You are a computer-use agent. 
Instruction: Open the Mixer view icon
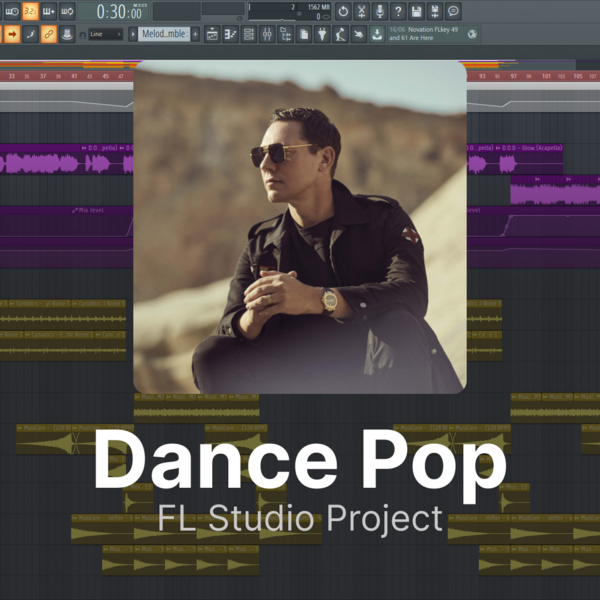point(267,34)
